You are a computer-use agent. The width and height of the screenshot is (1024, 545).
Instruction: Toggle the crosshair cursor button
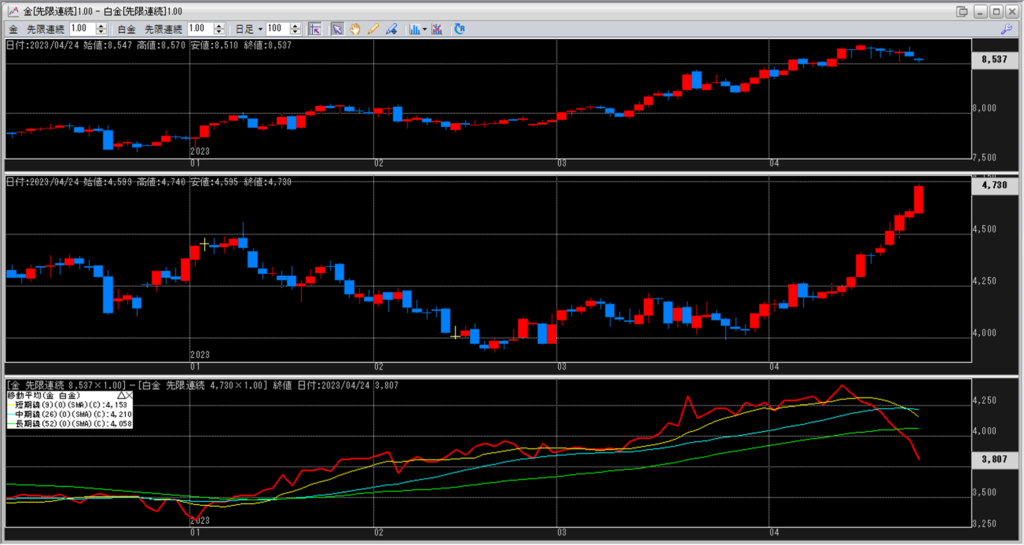tap(315, 29)
